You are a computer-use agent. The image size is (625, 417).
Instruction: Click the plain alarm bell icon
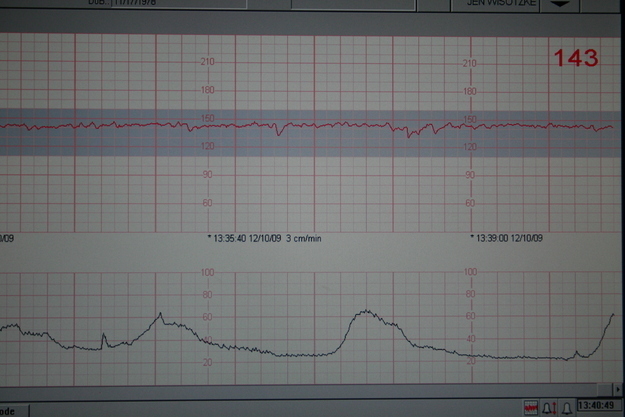pyautogui.click(x=566, y=408)
